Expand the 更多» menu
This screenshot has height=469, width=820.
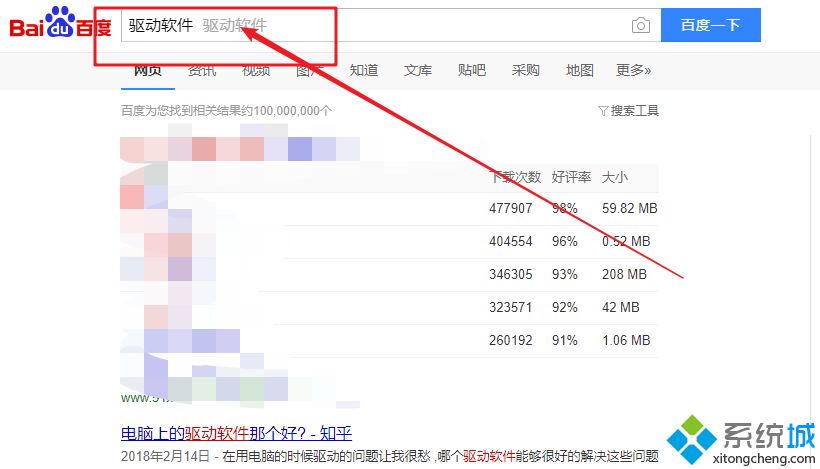(x=633, y=70)
